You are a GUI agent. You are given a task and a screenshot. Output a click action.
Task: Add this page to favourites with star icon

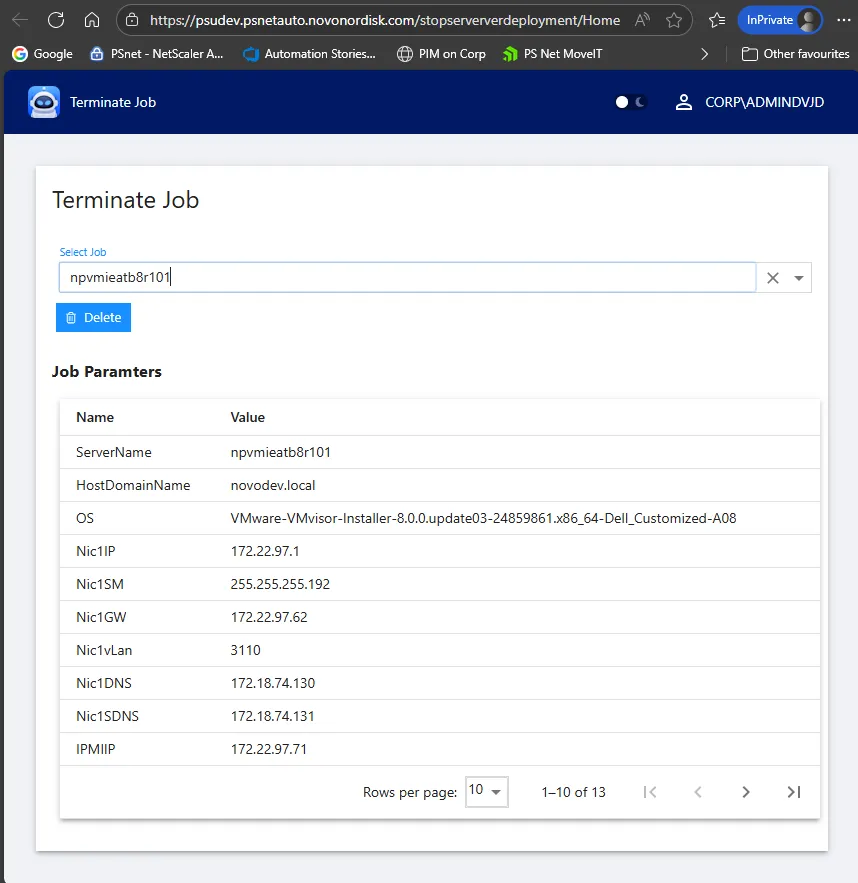pos(674,20)
